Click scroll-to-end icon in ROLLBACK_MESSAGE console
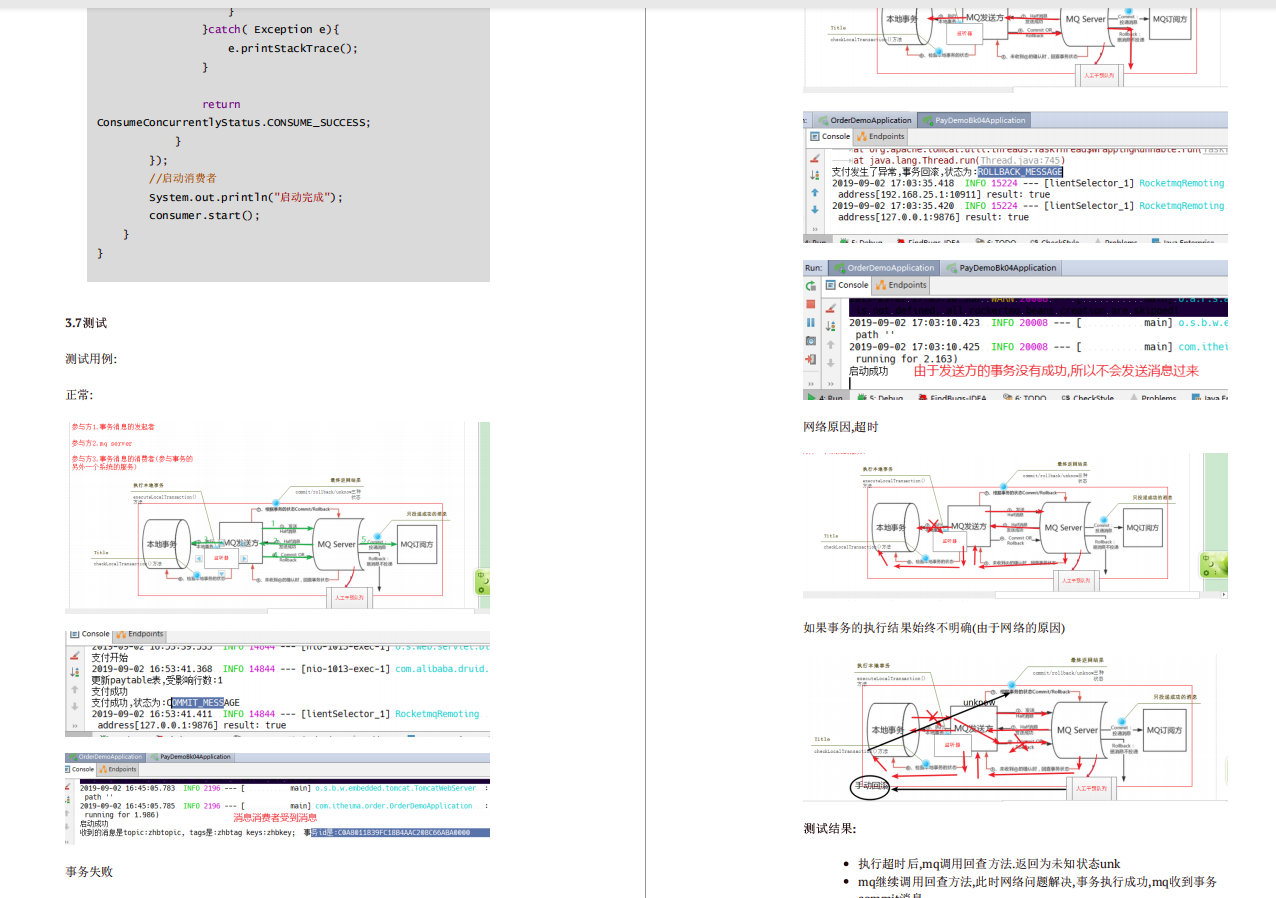The width and height of the screenshot is (1276, 898). tap(814, 175)
